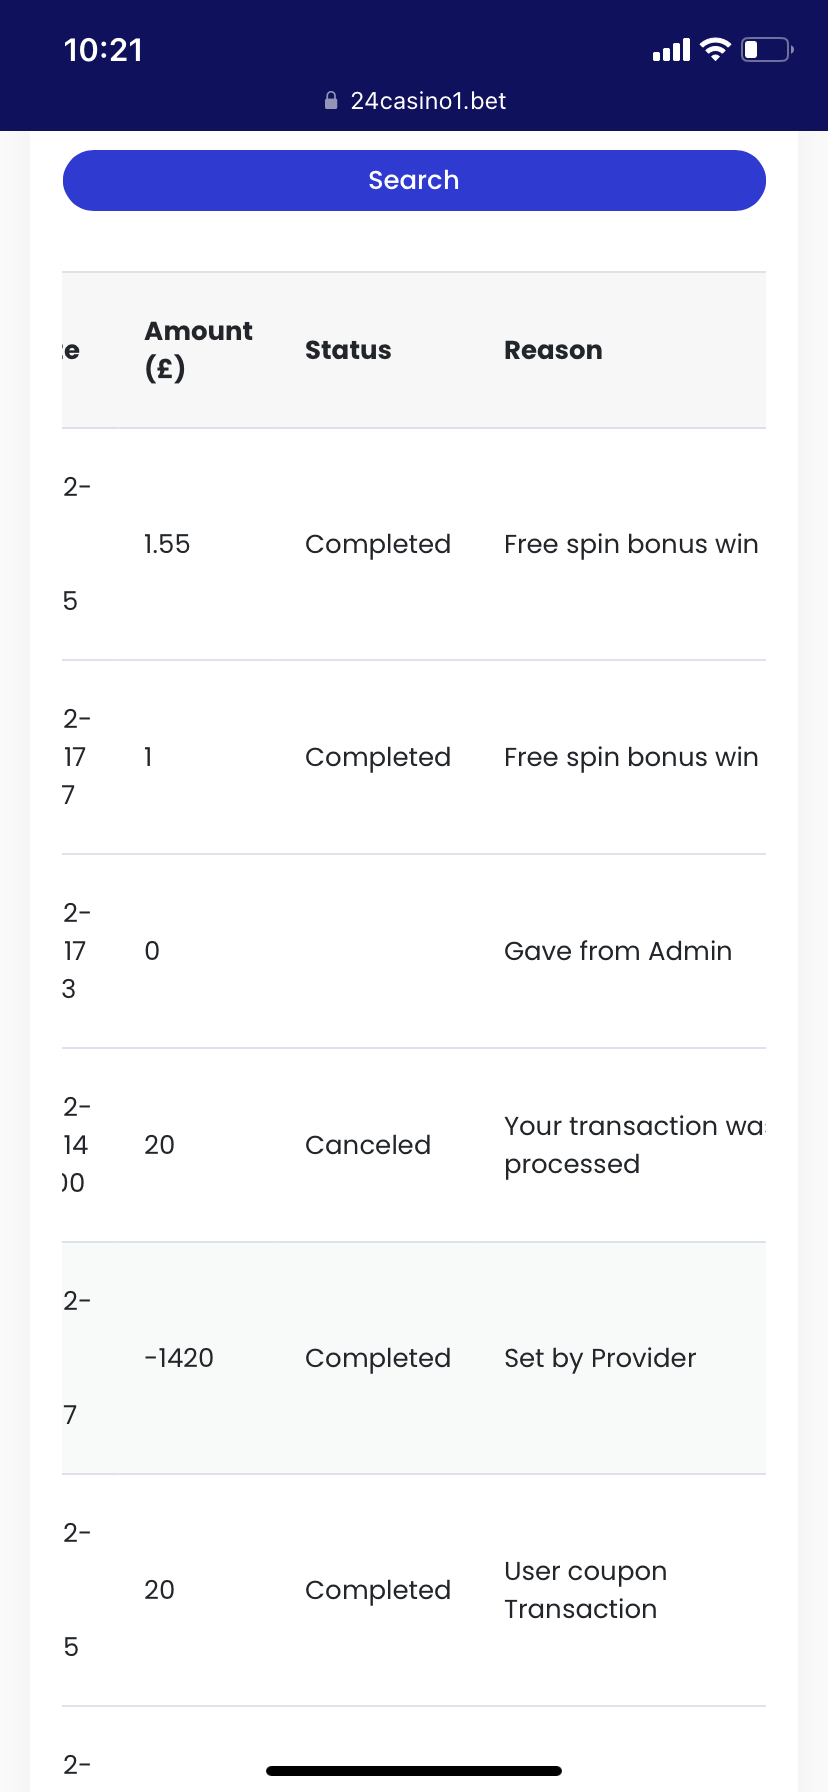Tap the cellular signal bars icon
828x1792 pixels.
(x=671, y=50)
